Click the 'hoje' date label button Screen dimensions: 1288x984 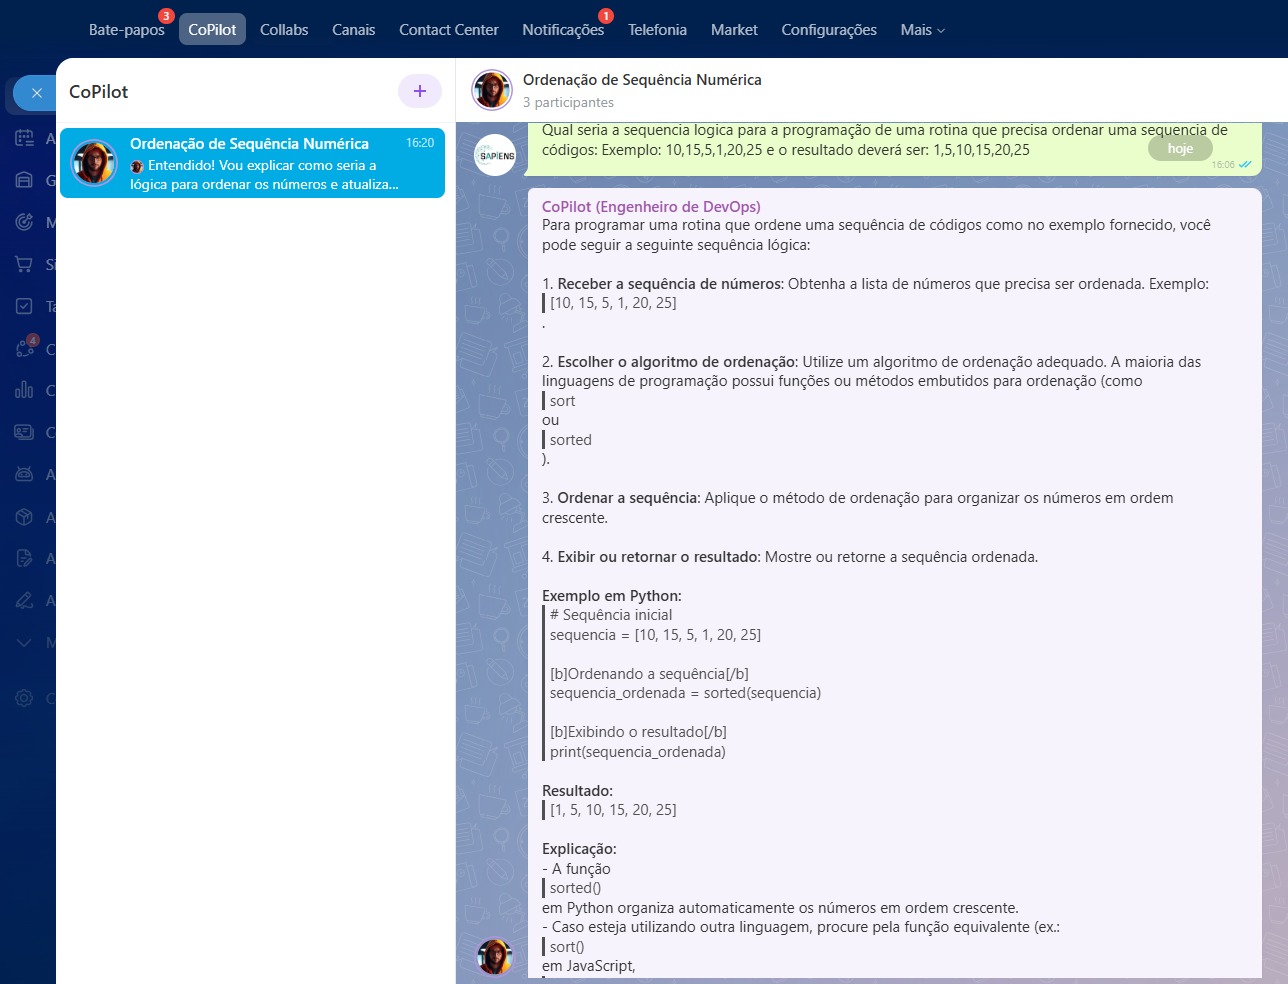pyautogui.click(x=1180, y=149)
